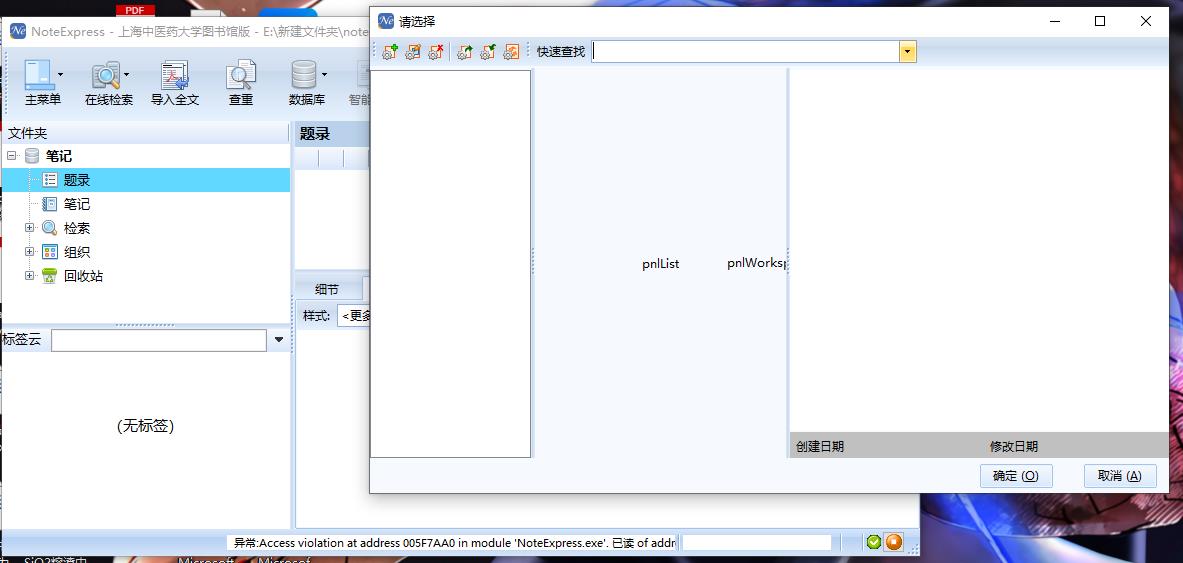Viewport: 1183px width, 563px height.
Task: Click the export (green arrow out) icon in the 请选择 dialog
Action: 465,52
